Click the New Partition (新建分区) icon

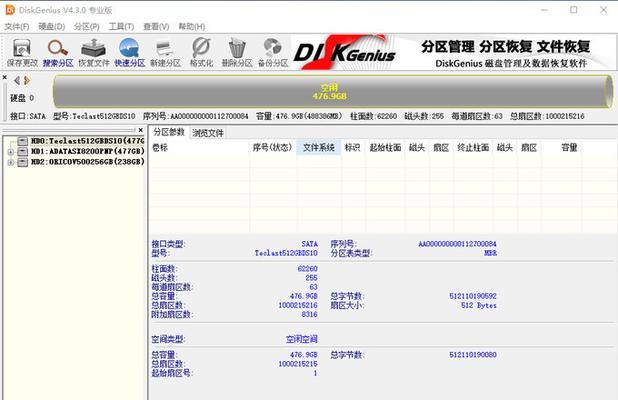tap(165, 52)
